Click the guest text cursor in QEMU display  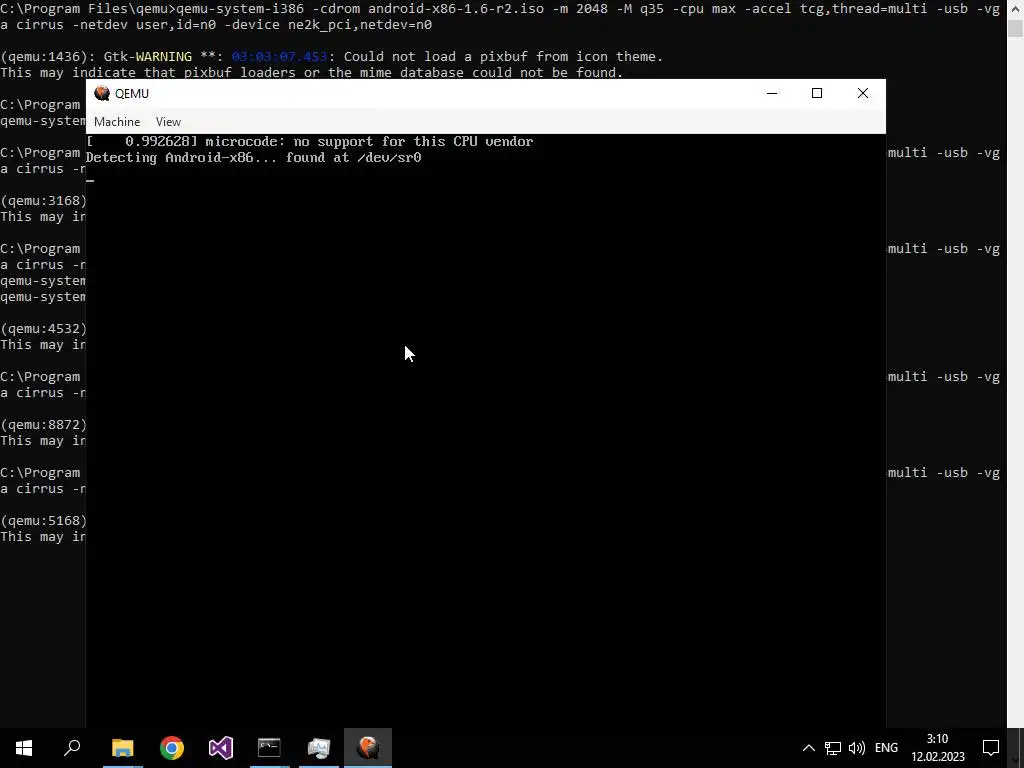(x=90, y=180)
